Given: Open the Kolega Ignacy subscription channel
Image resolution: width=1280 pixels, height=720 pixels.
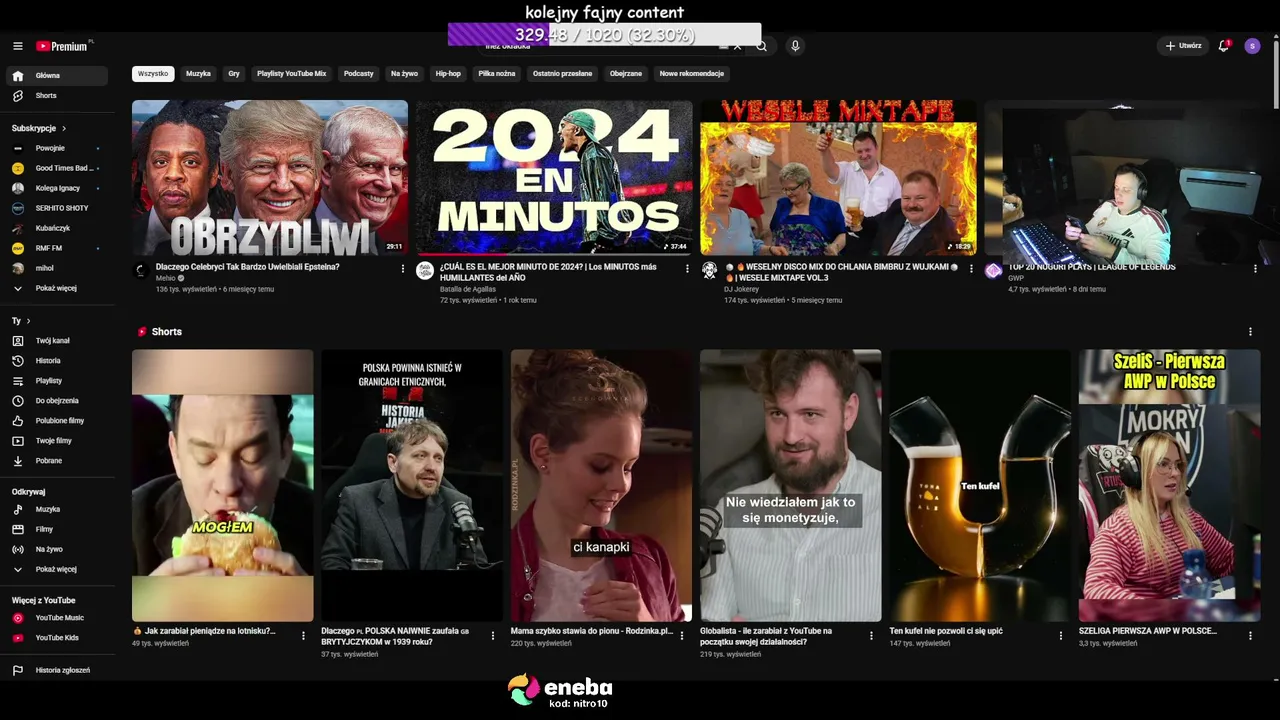Looking at the screenshot, I should coord(56,188).
